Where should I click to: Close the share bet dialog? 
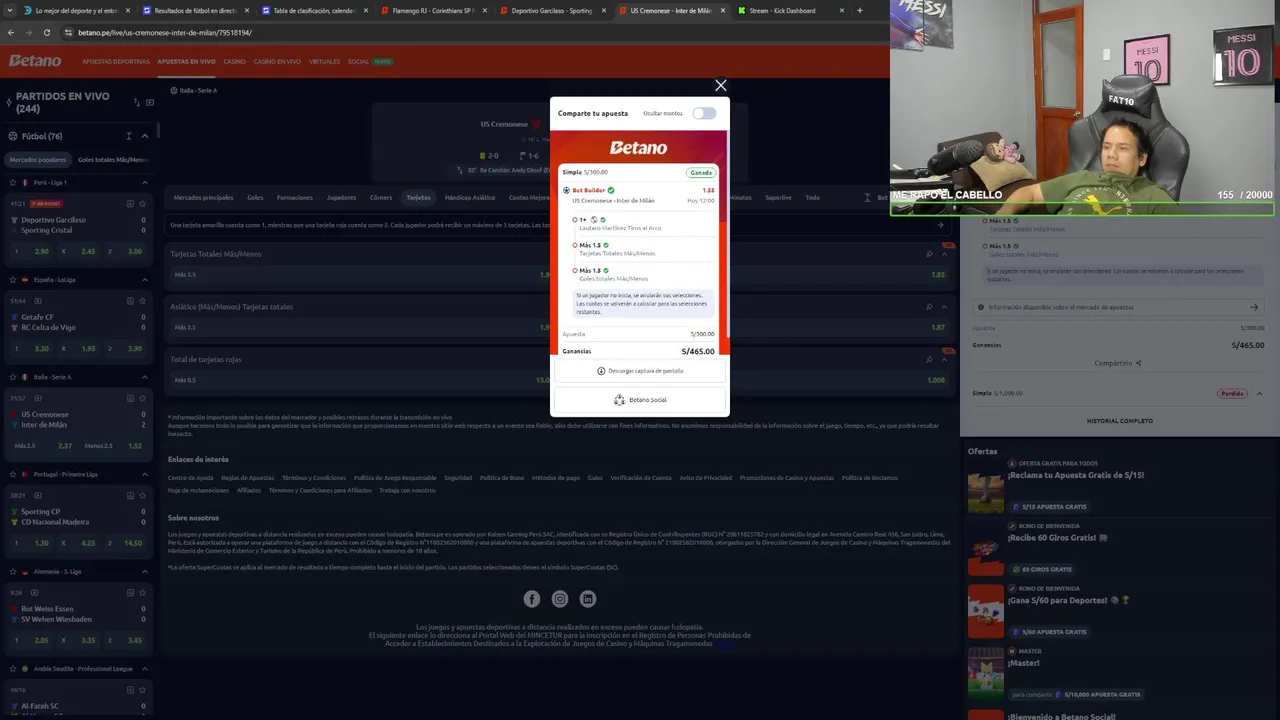click(720, 86)
